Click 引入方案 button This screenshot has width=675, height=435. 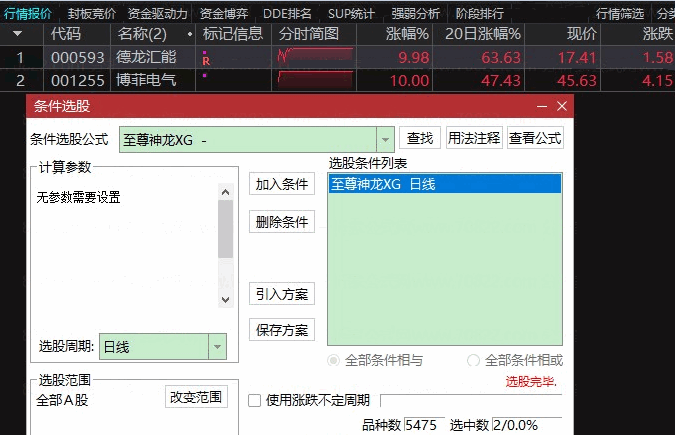(282, 294)
